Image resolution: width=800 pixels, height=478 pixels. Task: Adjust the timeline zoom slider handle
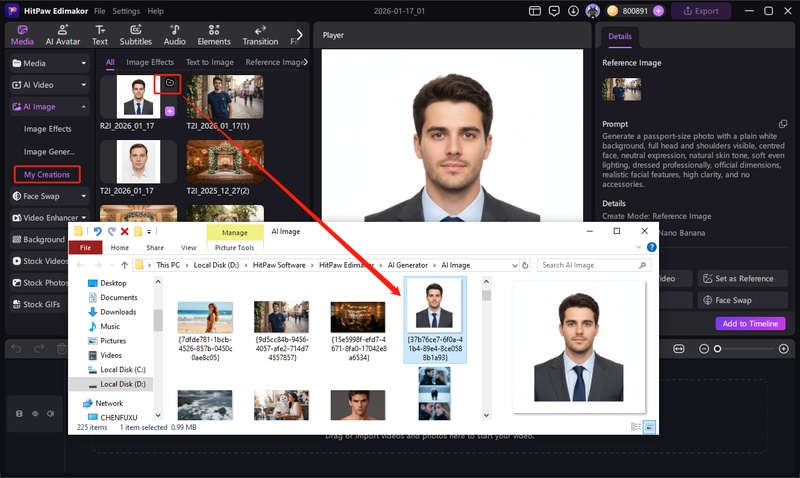click(x=717, y=348)
